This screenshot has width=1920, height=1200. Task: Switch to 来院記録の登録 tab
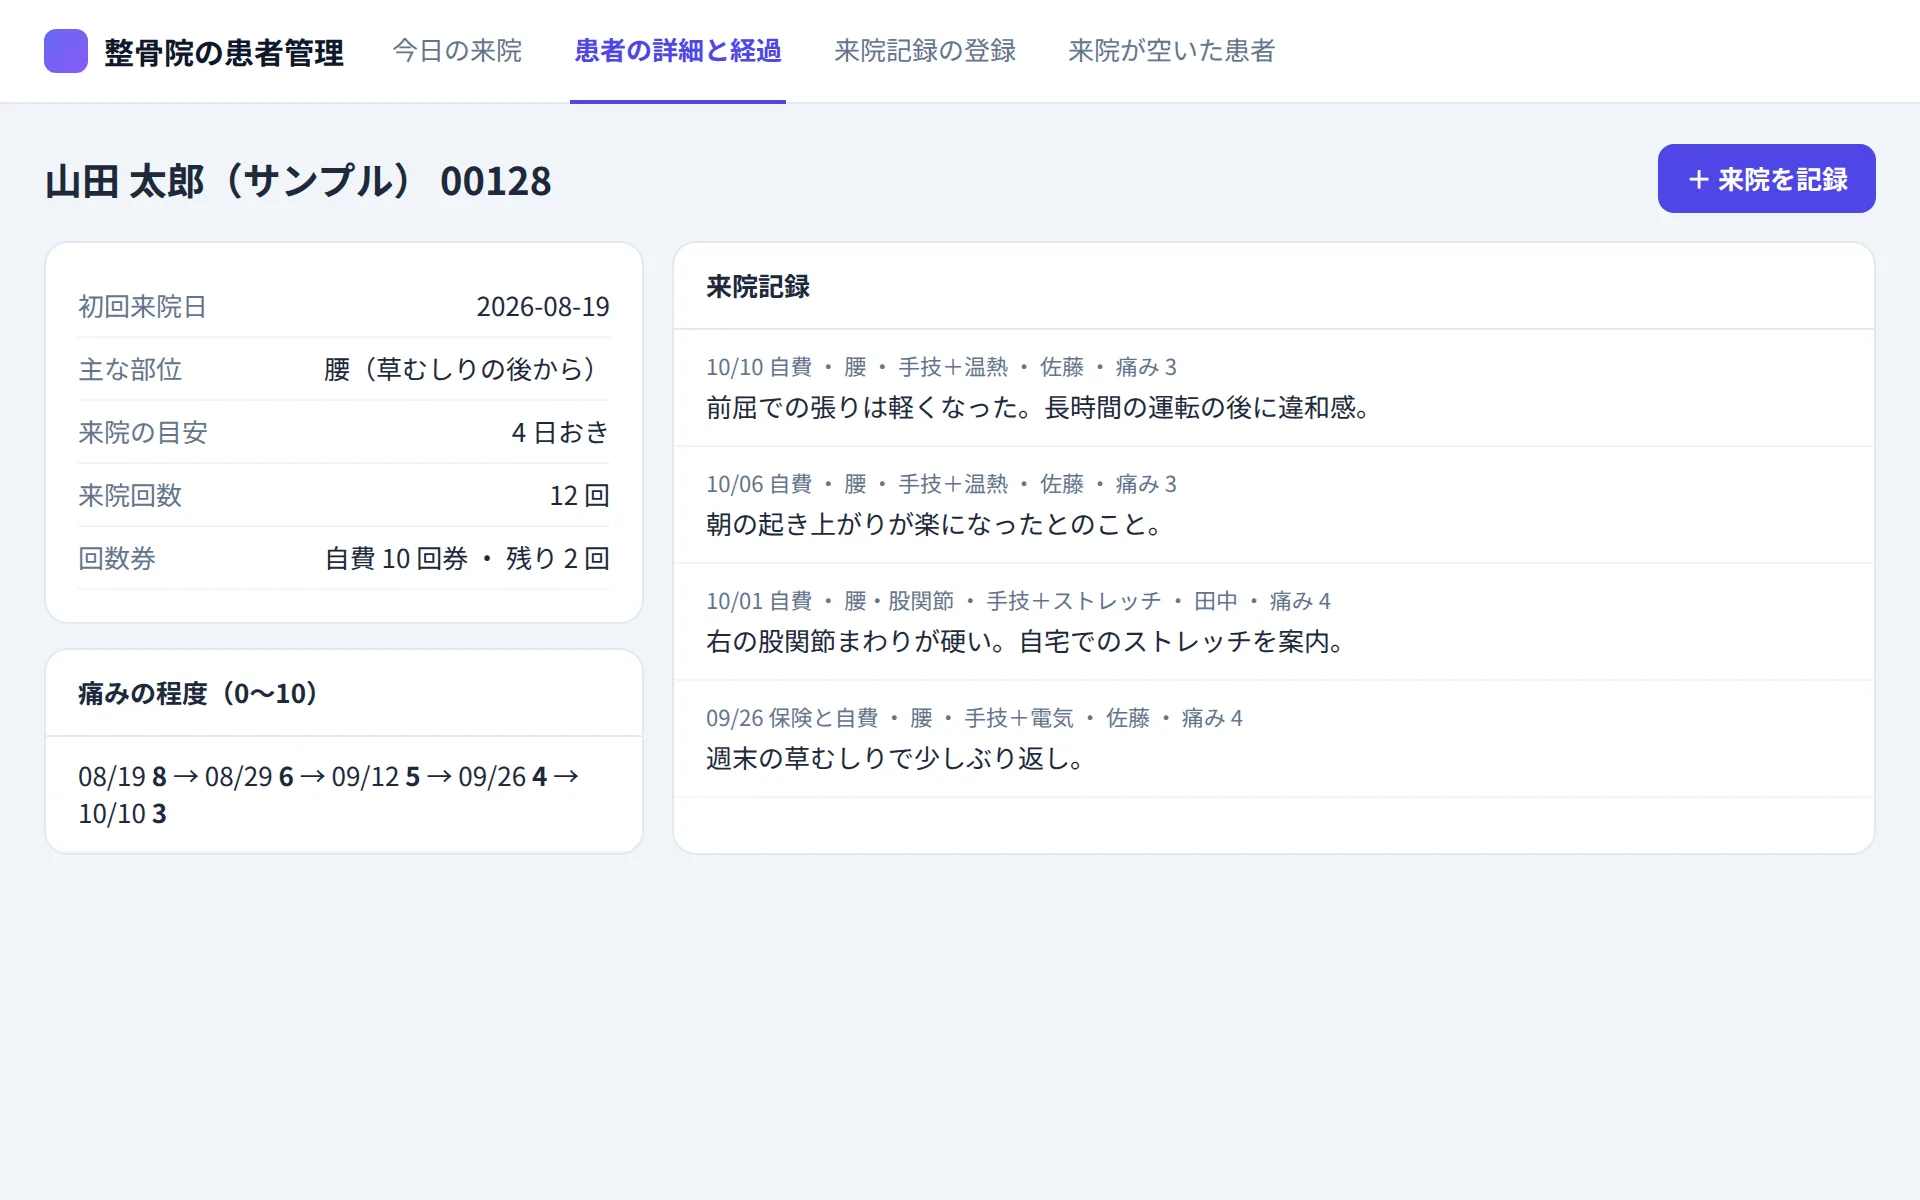[925, 51]
